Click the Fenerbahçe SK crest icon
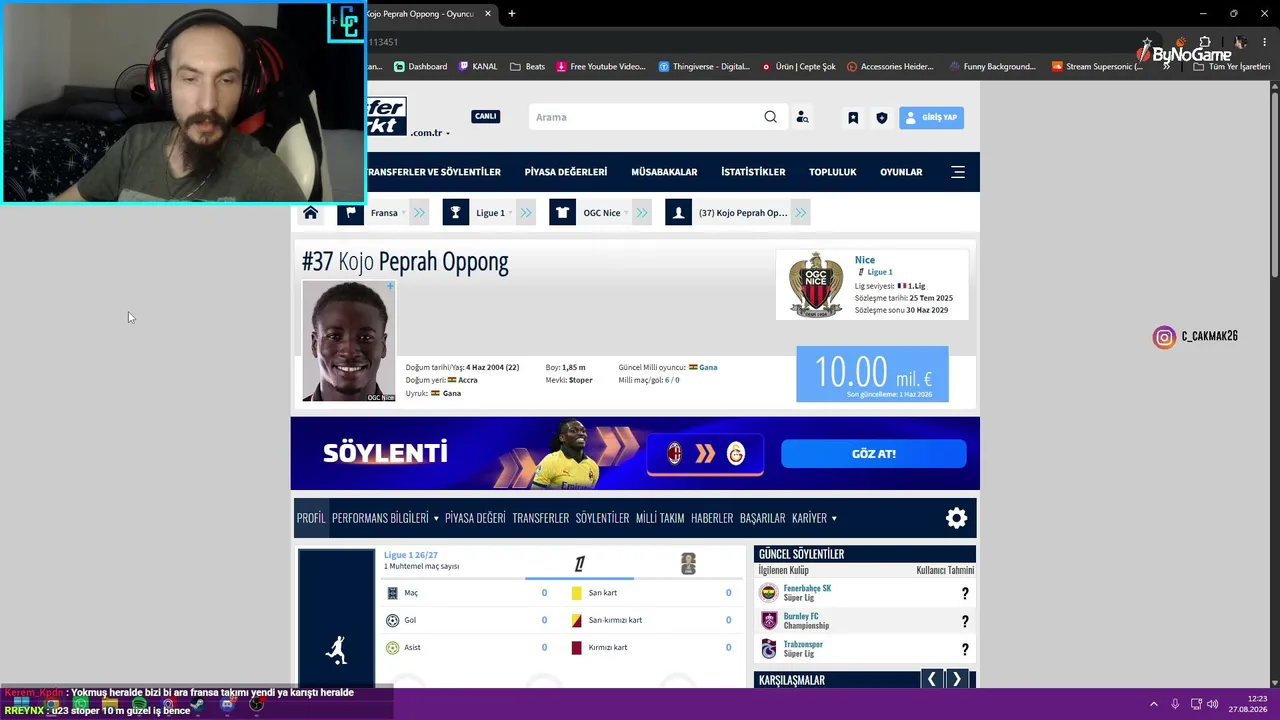 point(768,593)
